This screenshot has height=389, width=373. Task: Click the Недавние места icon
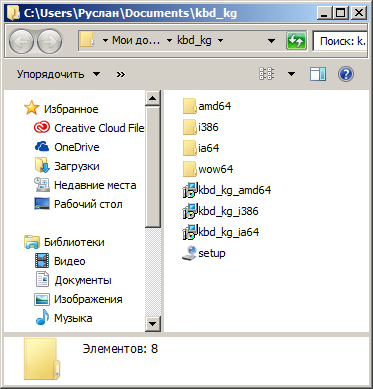click(42, 185)
